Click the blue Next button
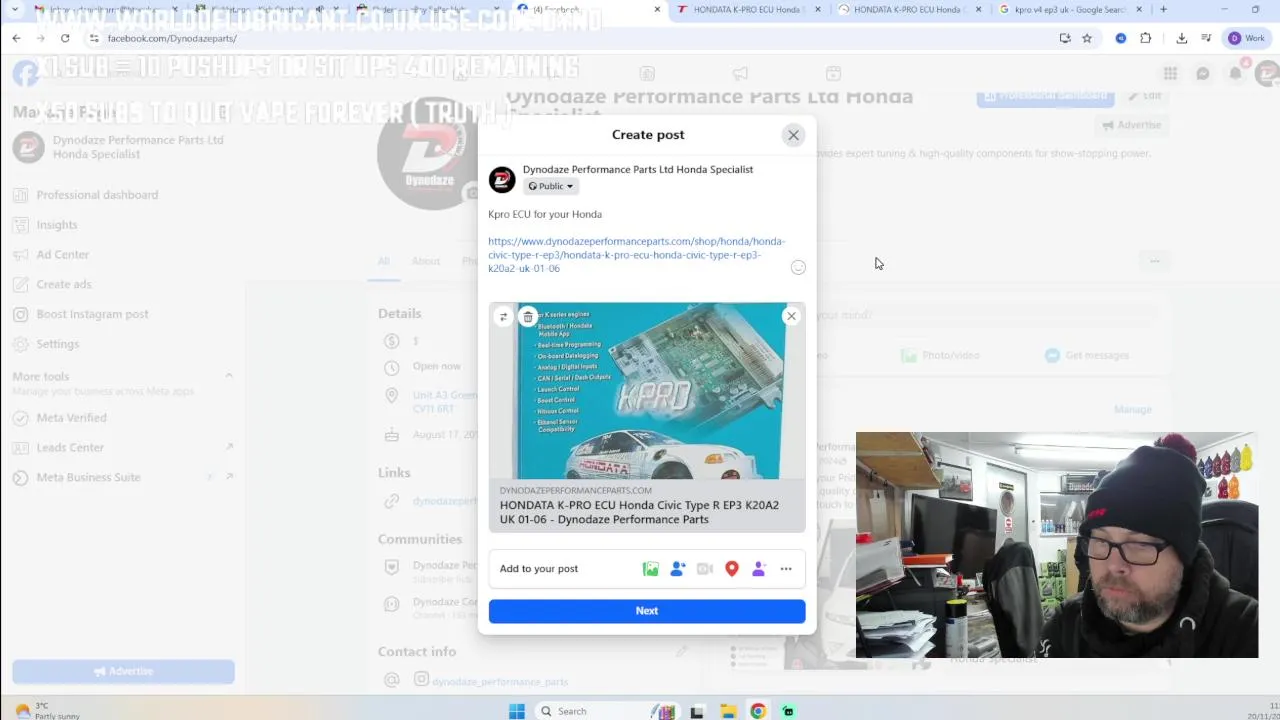 point(647,611)
